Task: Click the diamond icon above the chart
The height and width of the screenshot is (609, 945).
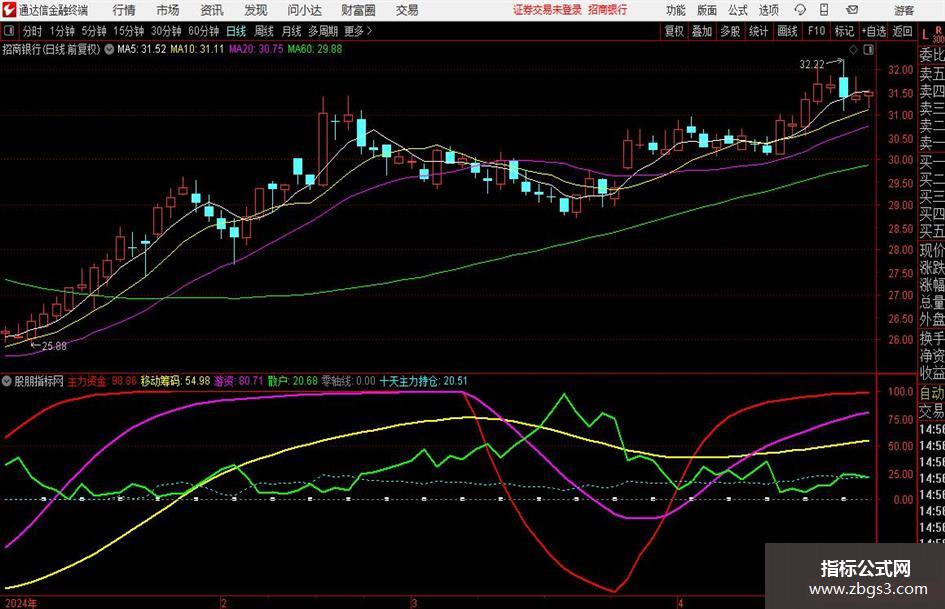Action: 853,50
